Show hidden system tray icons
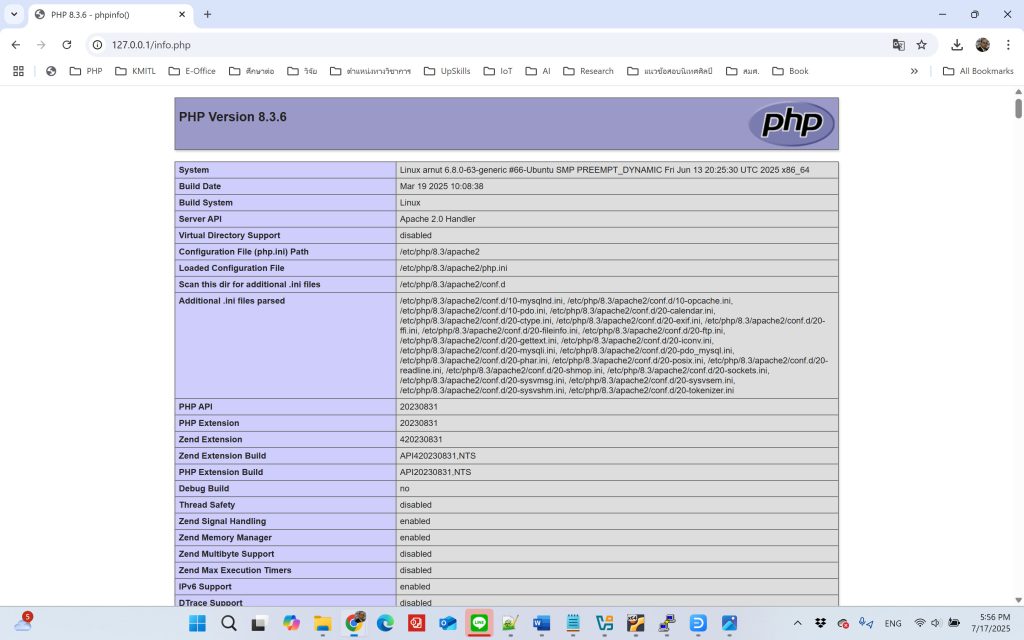1024x640 pixels. tap(797, 623)
